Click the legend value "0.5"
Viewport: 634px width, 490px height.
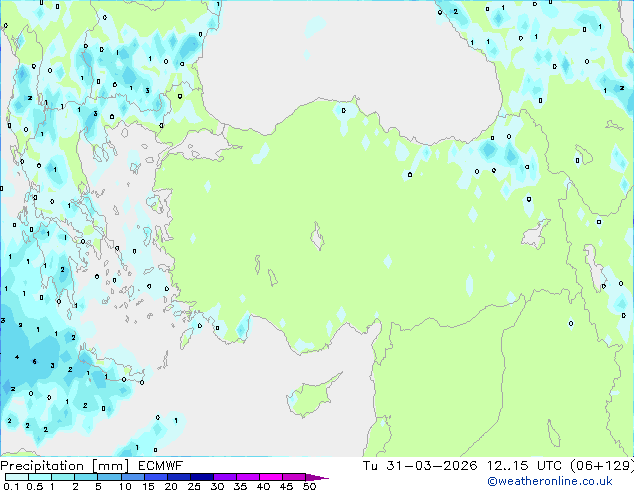tap(34, 486)
